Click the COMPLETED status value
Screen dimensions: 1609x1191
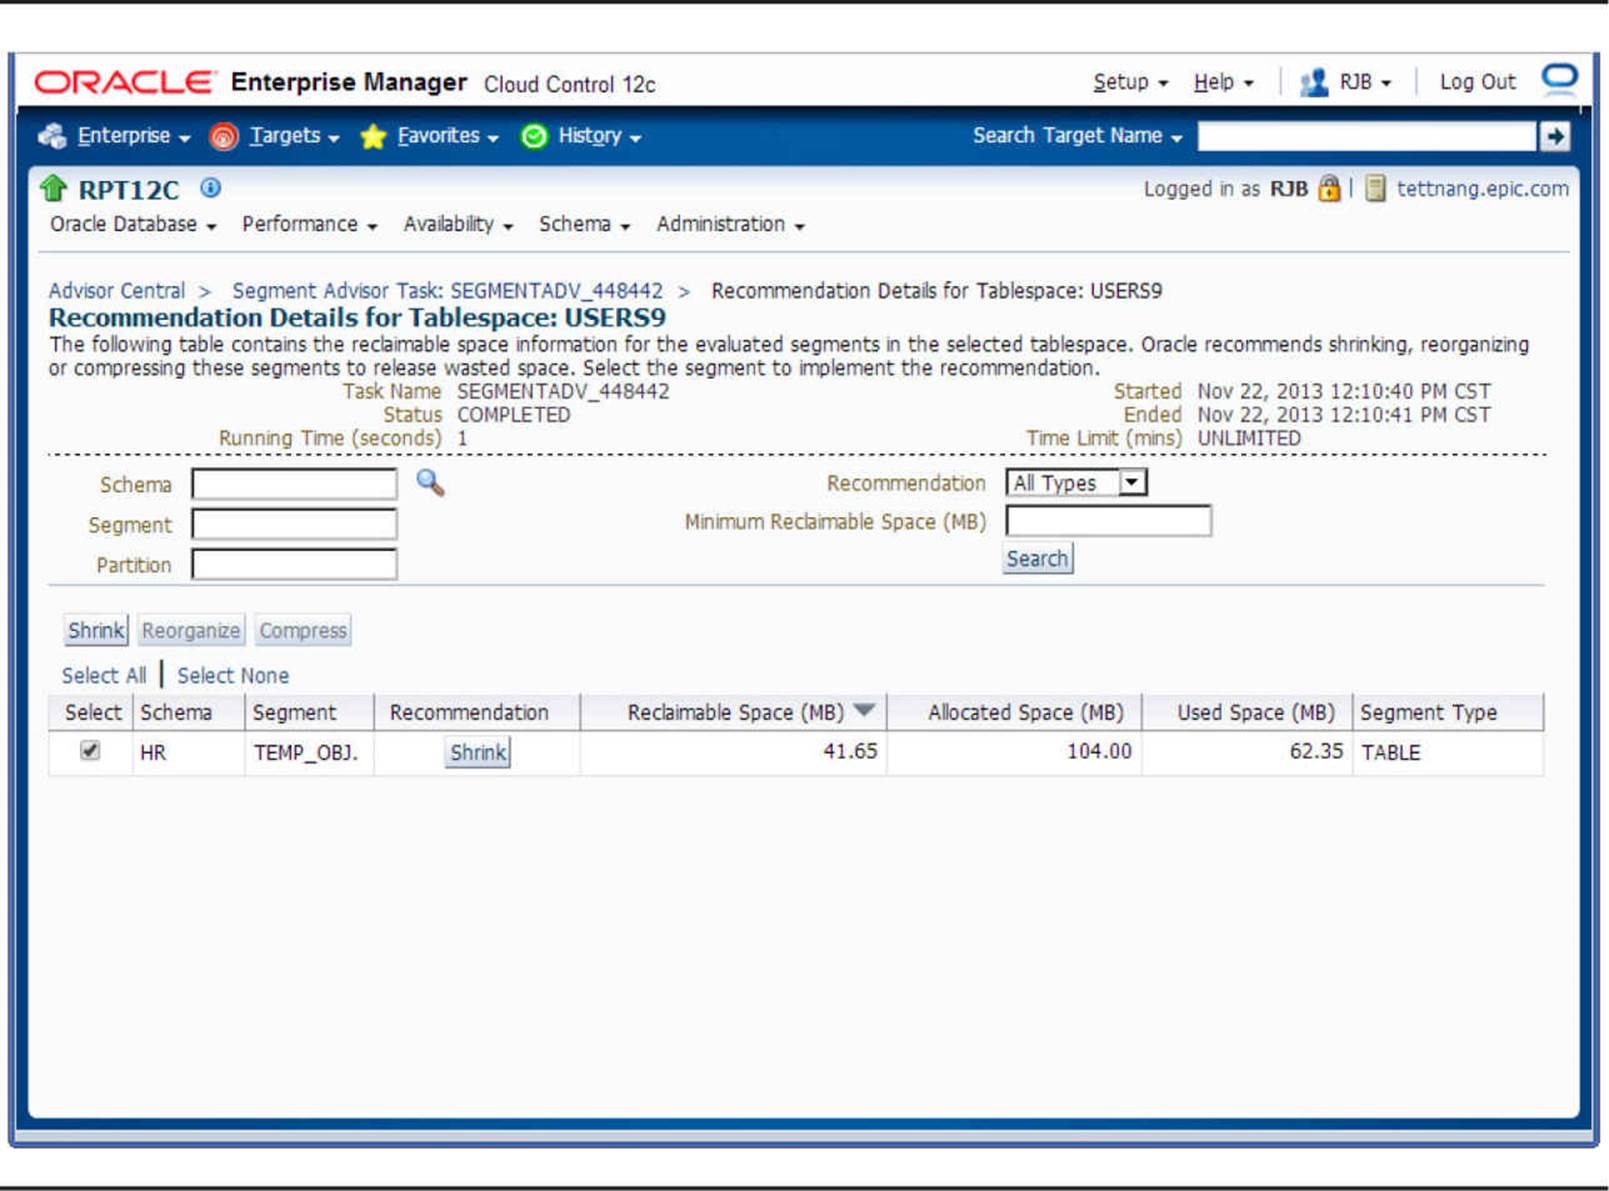pyautogui.click(x=513, y=415)
